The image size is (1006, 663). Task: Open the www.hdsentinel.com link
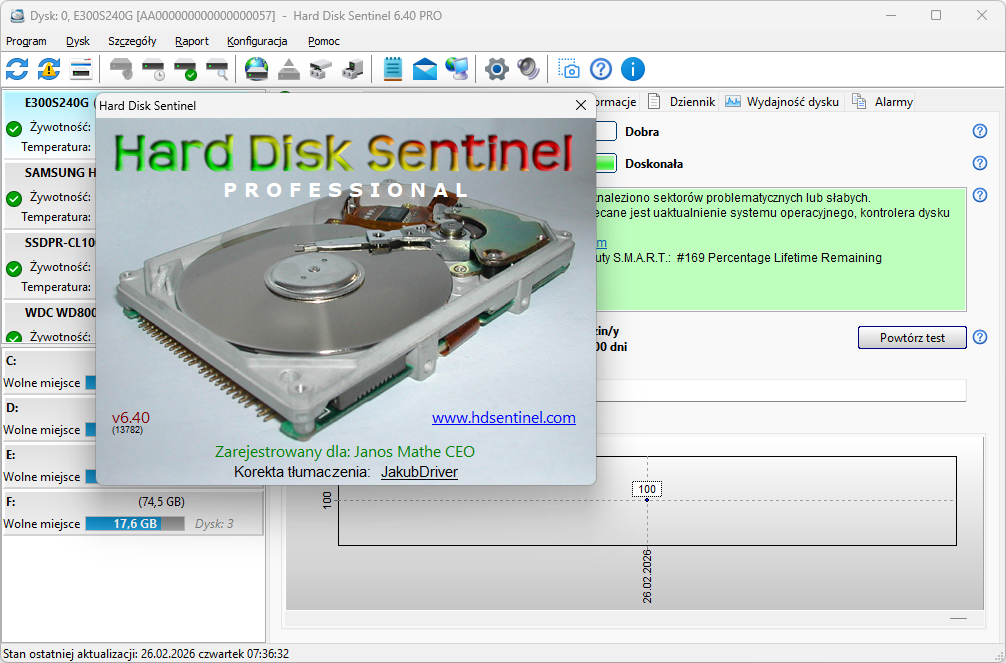point(504,418)
